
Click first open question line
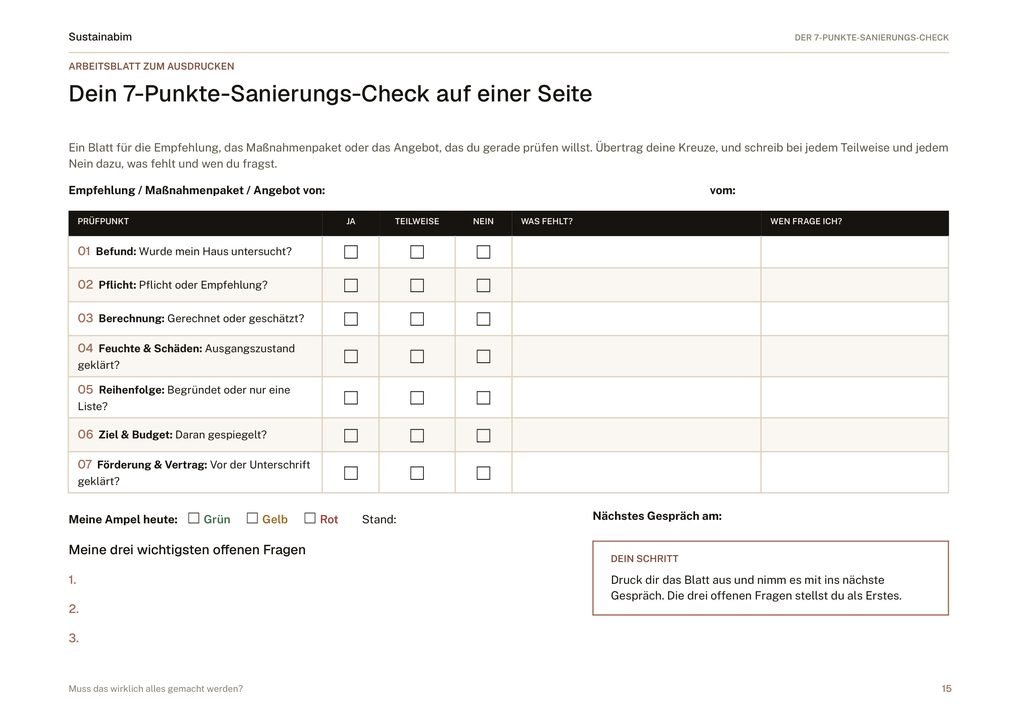coord(312,580)
